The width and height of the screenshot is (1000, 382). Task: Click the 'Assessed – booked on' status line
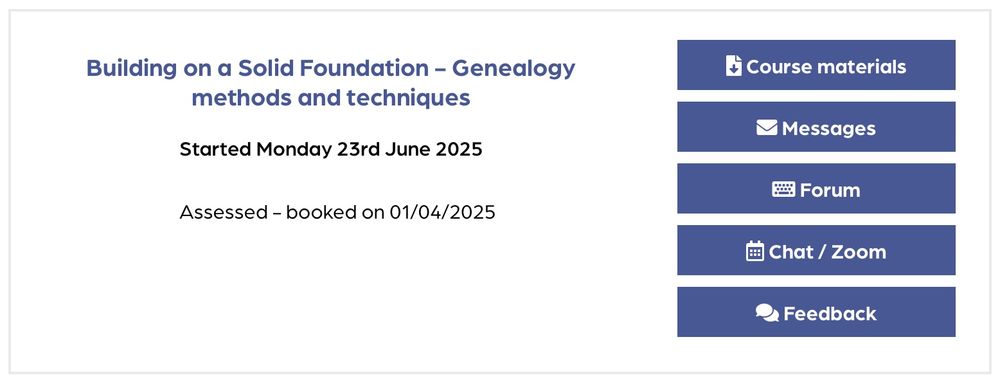[x=282, y=212]
